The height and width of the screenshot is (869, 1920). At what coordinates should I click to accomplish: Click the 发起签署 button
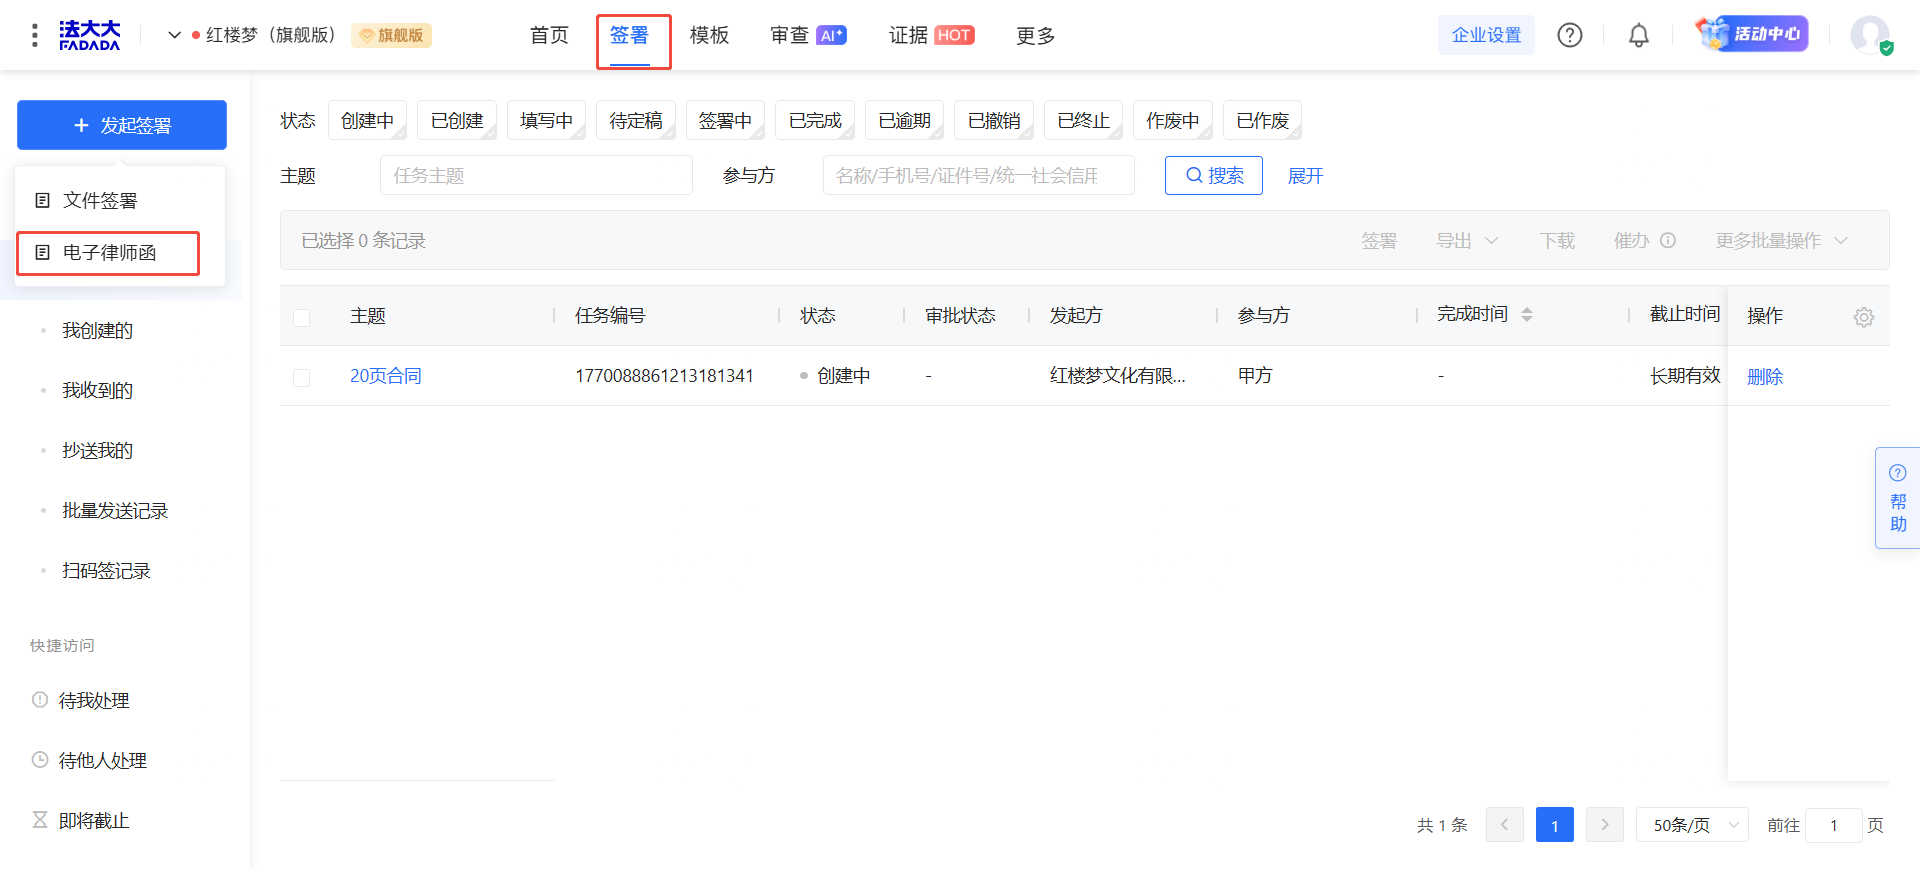coord(122,125)
